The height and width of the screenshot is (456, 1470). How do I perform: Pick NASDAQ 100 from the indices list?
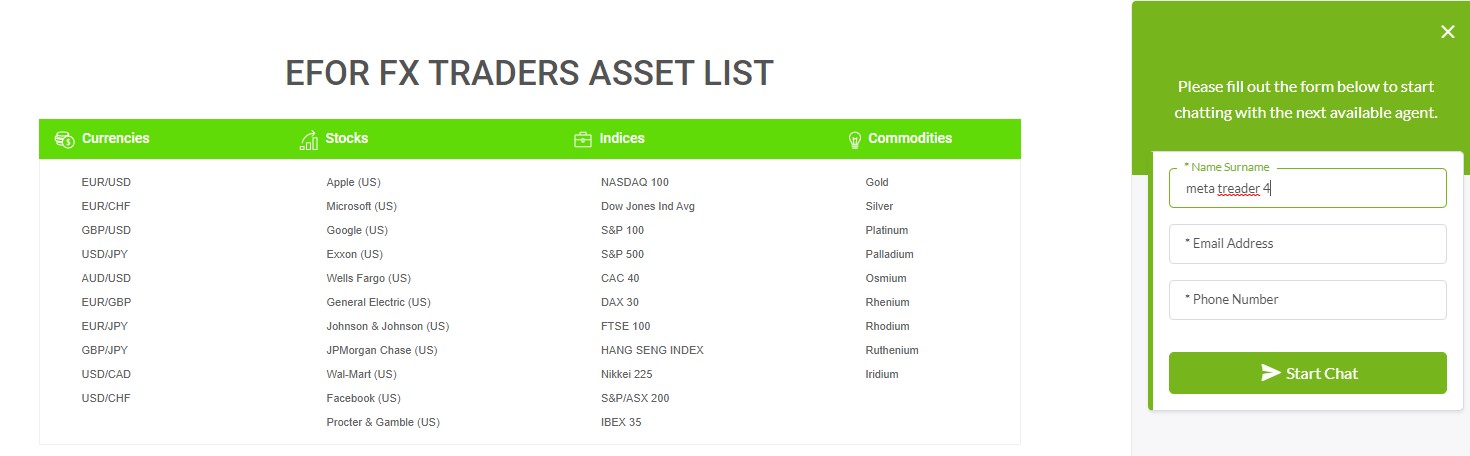coord(635,182)
